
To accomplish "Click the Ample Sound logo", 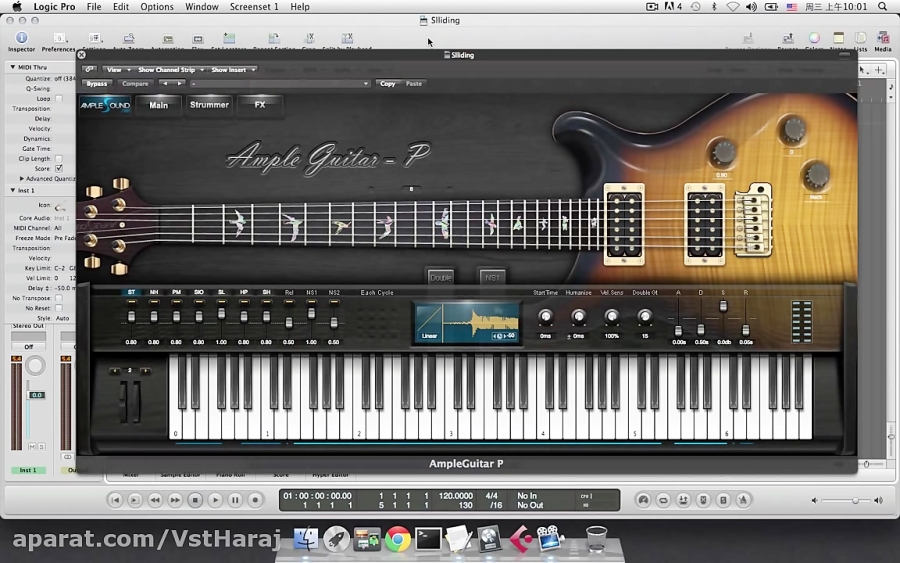I will tap(106, 105).
